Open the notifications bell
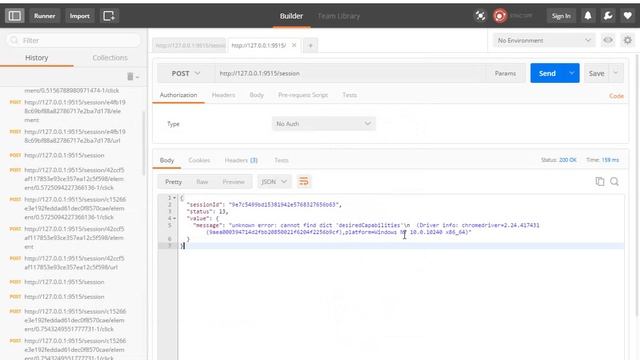This screenshot has height=360, width=640. pyautogui.click(x=588, y=16)
